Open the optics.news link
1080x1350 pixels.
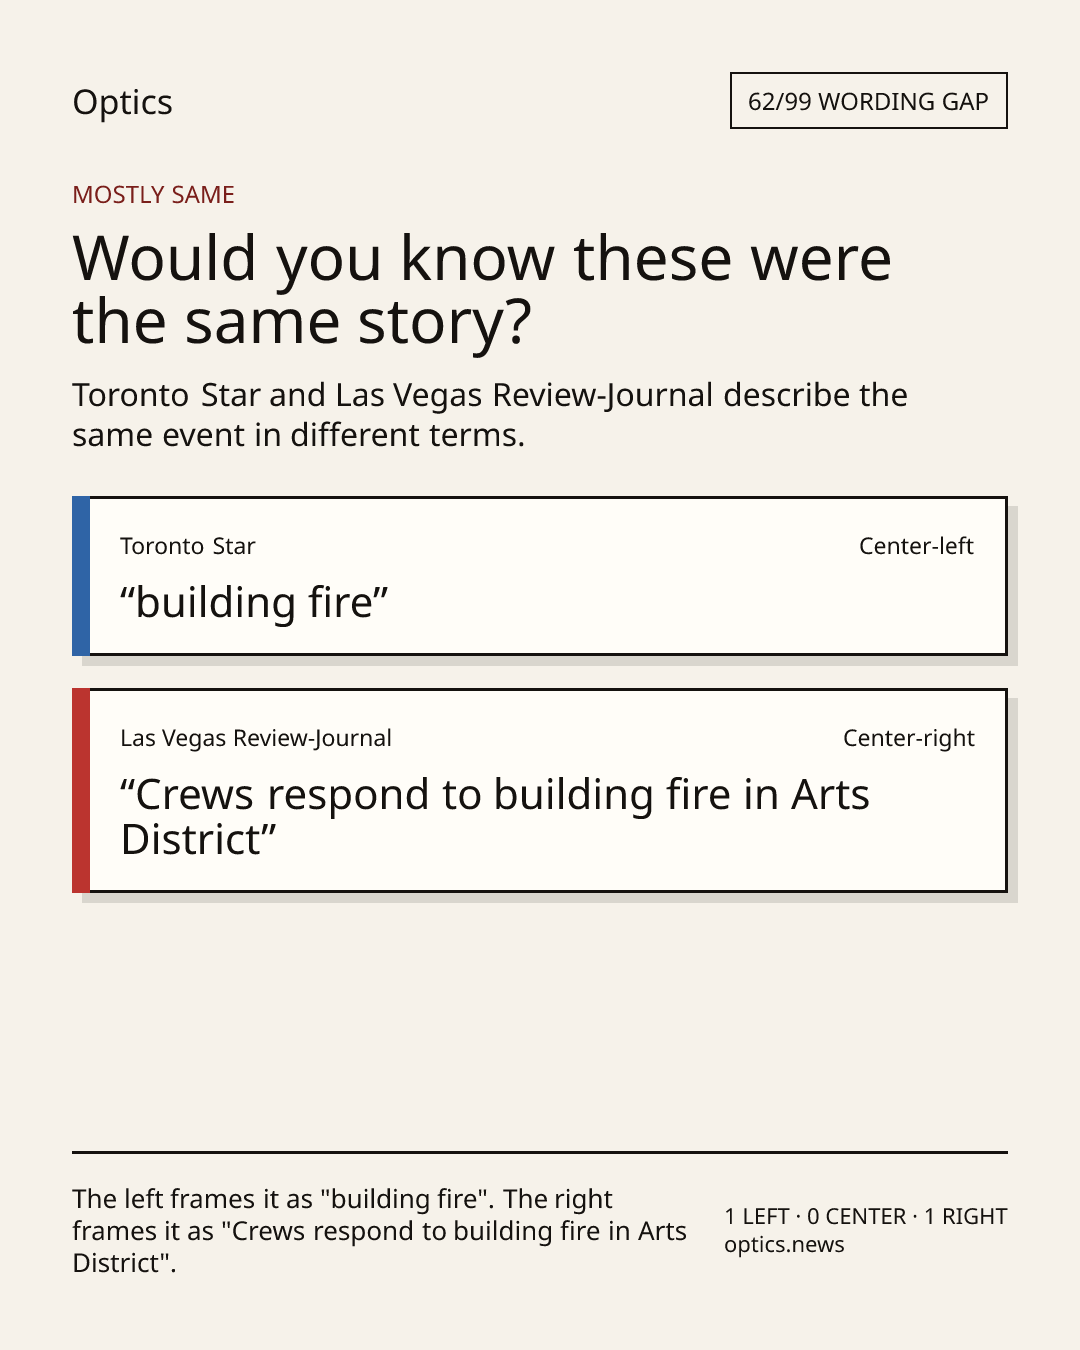coord(784,1245)
